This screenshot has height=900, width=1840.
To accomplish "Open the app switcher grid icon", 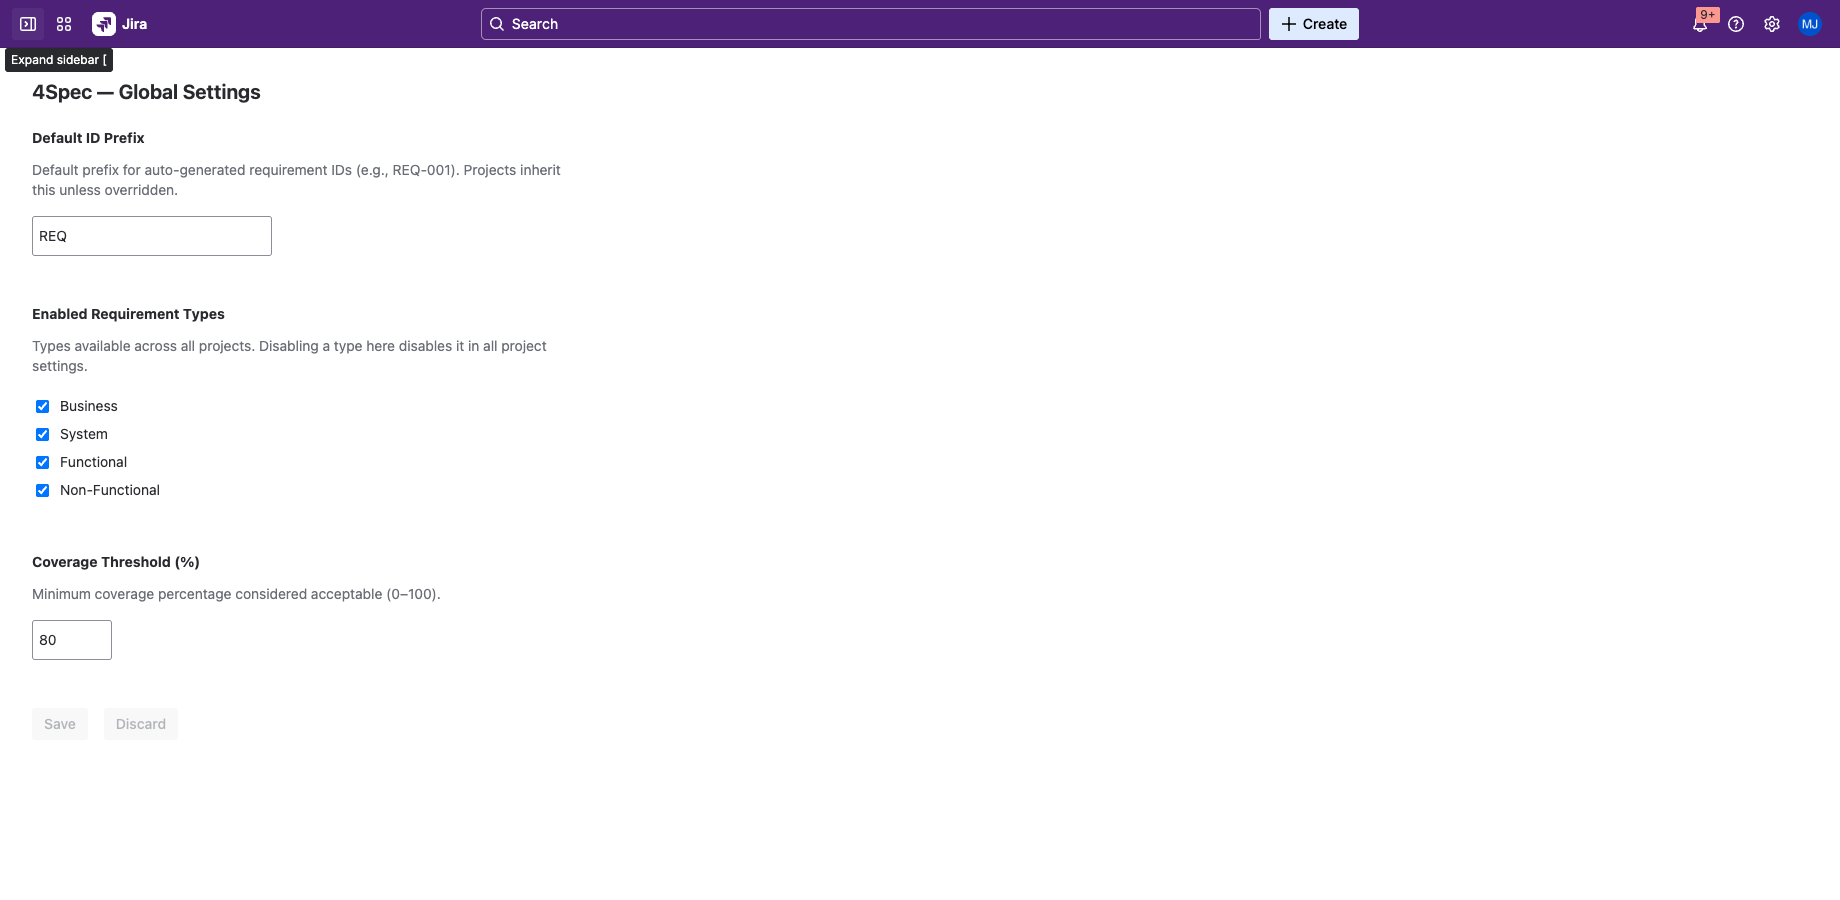I will click(x=64, y=24).
